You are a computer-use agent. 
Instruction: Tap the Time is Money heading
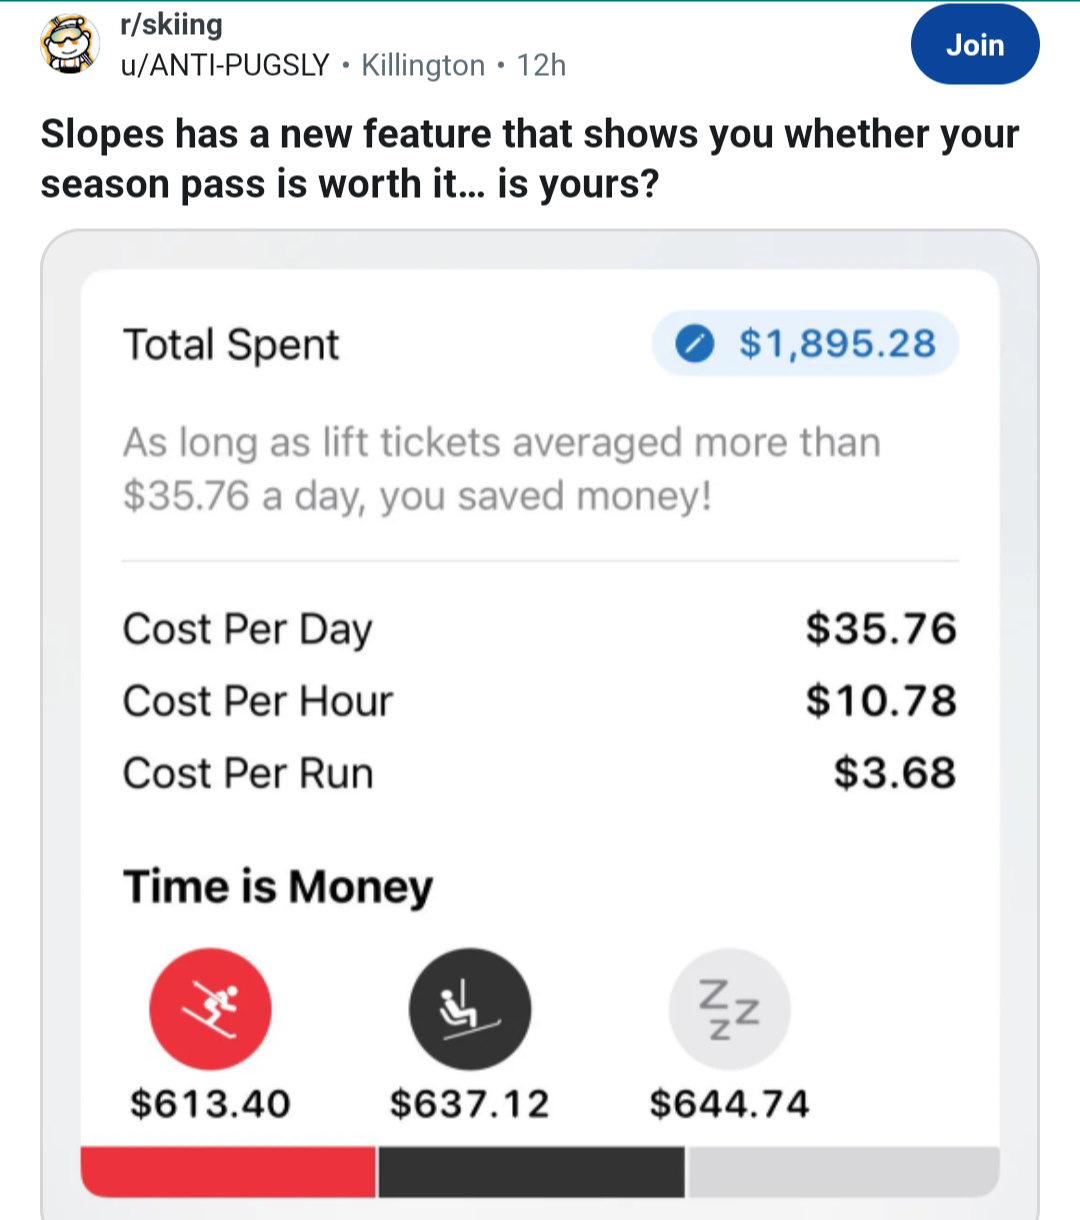pos(278,887)
